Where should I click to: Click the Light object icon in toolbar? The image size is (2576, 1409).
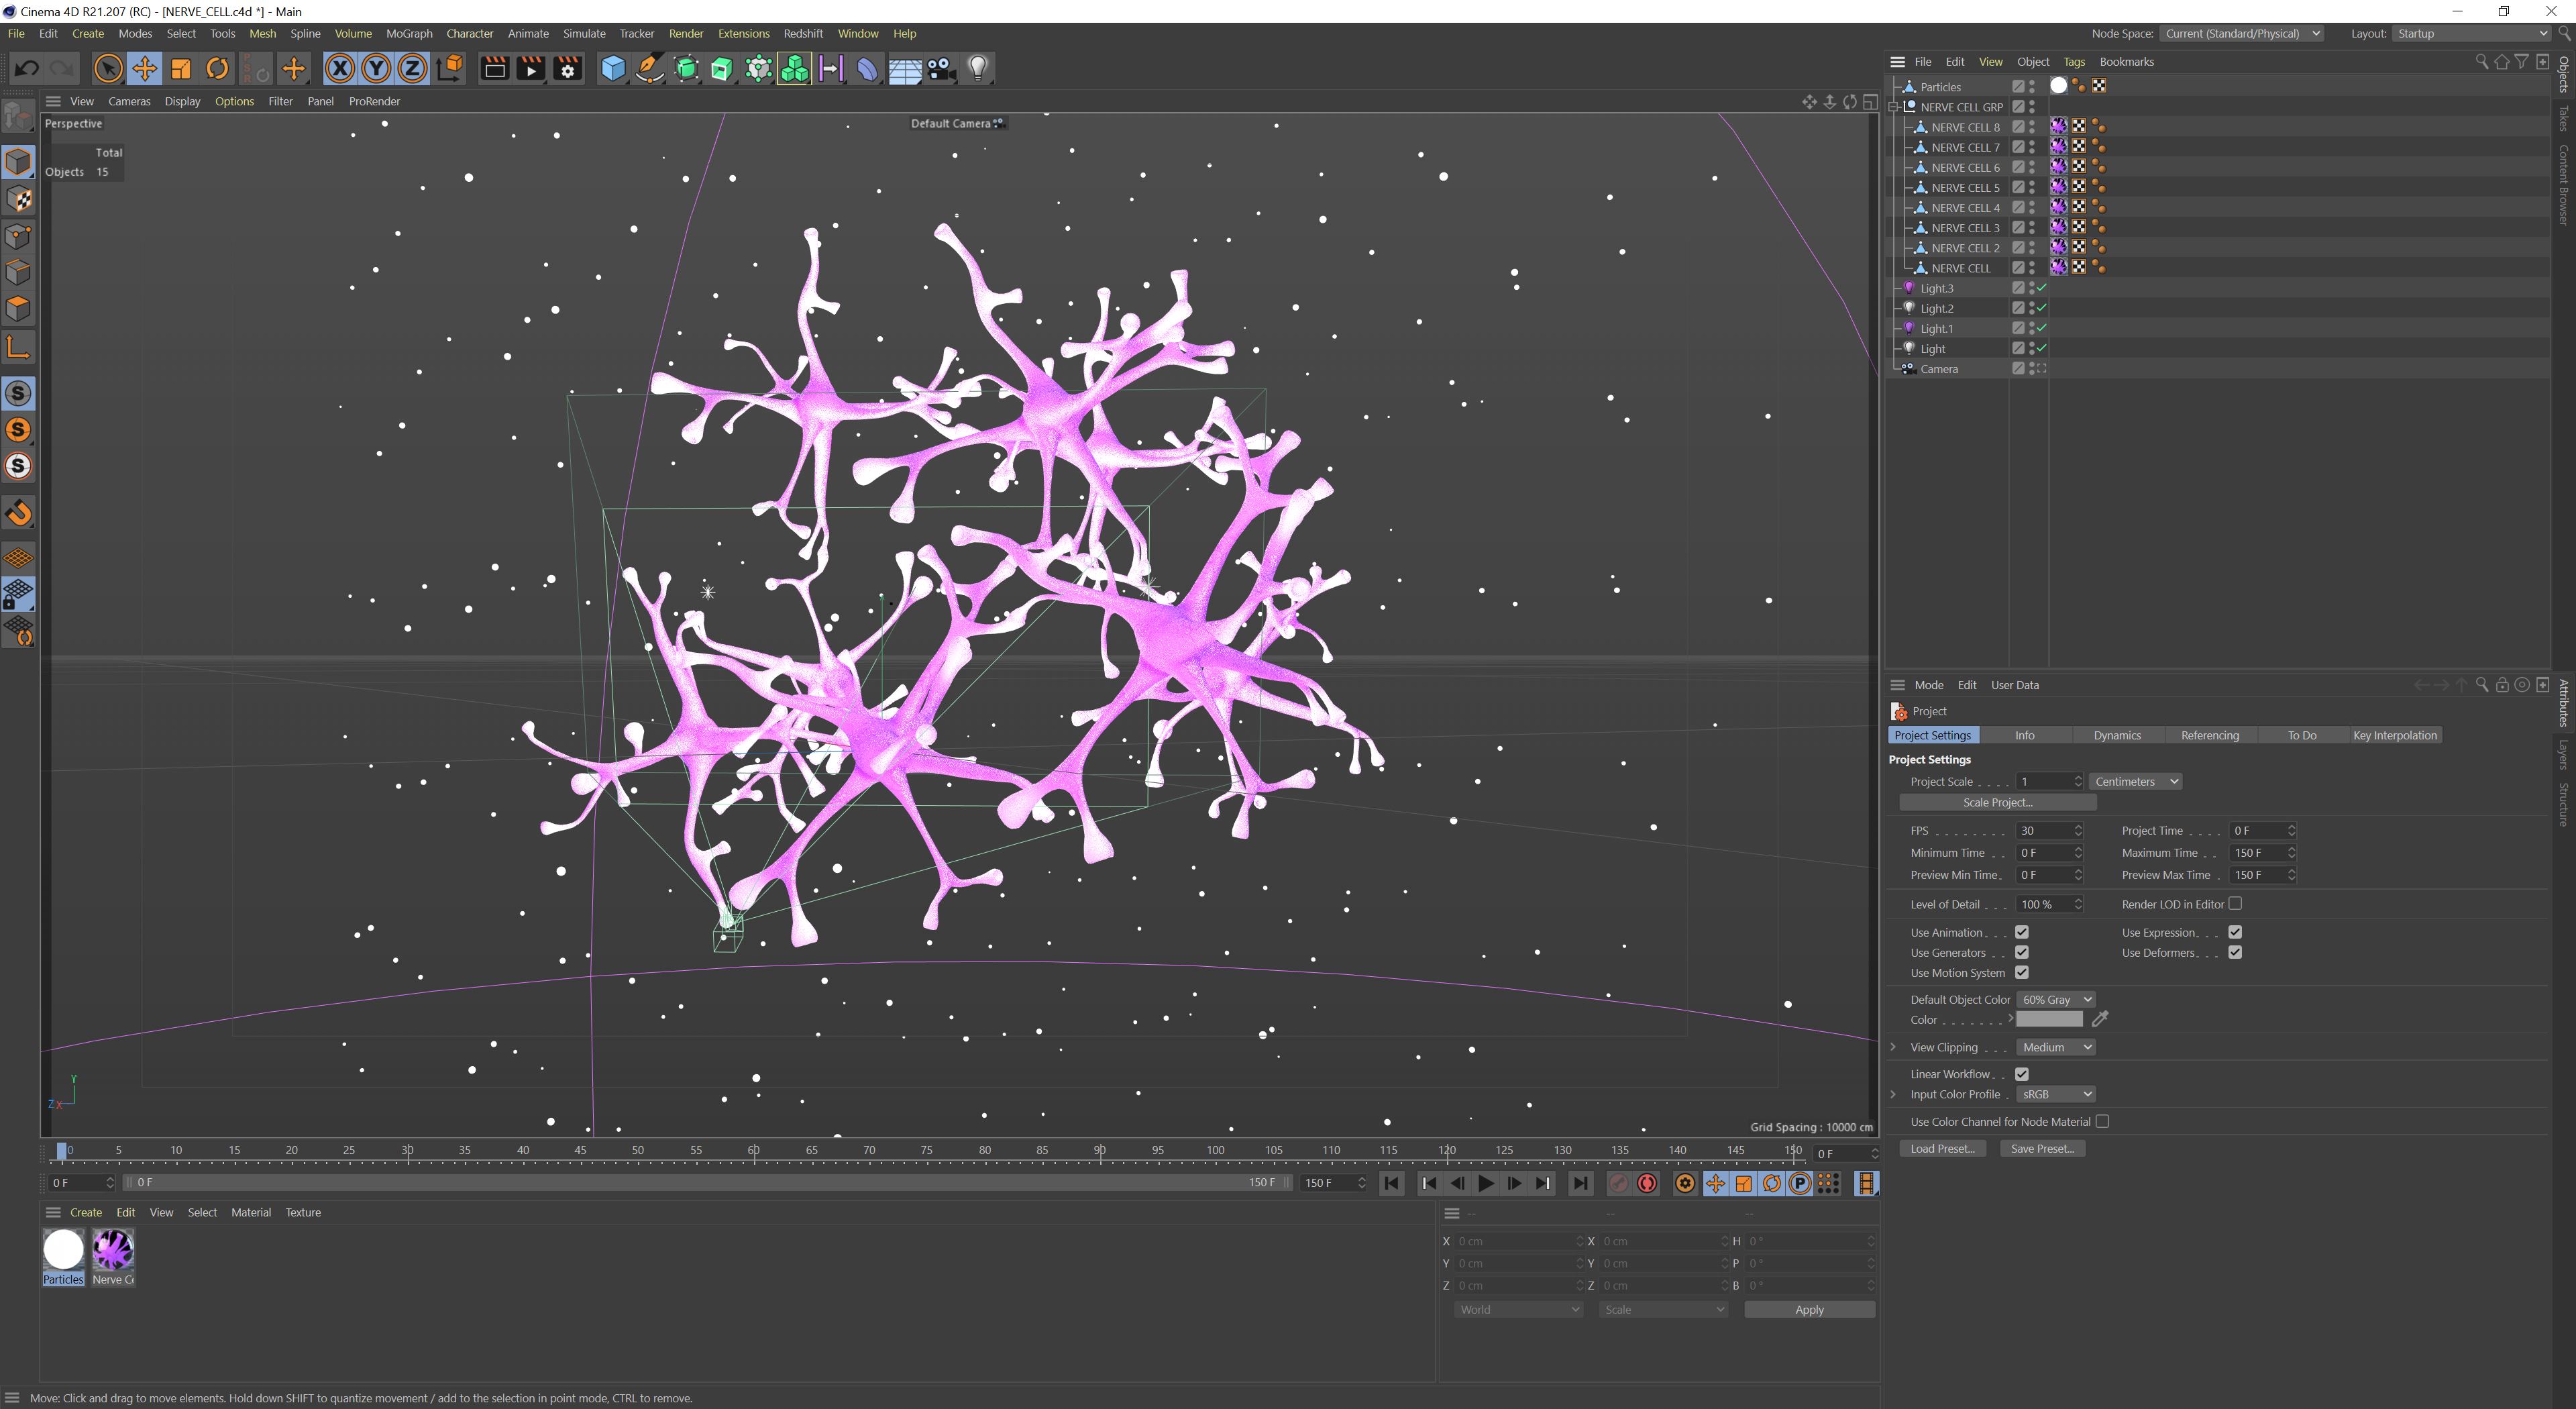[x=978, y=68]
